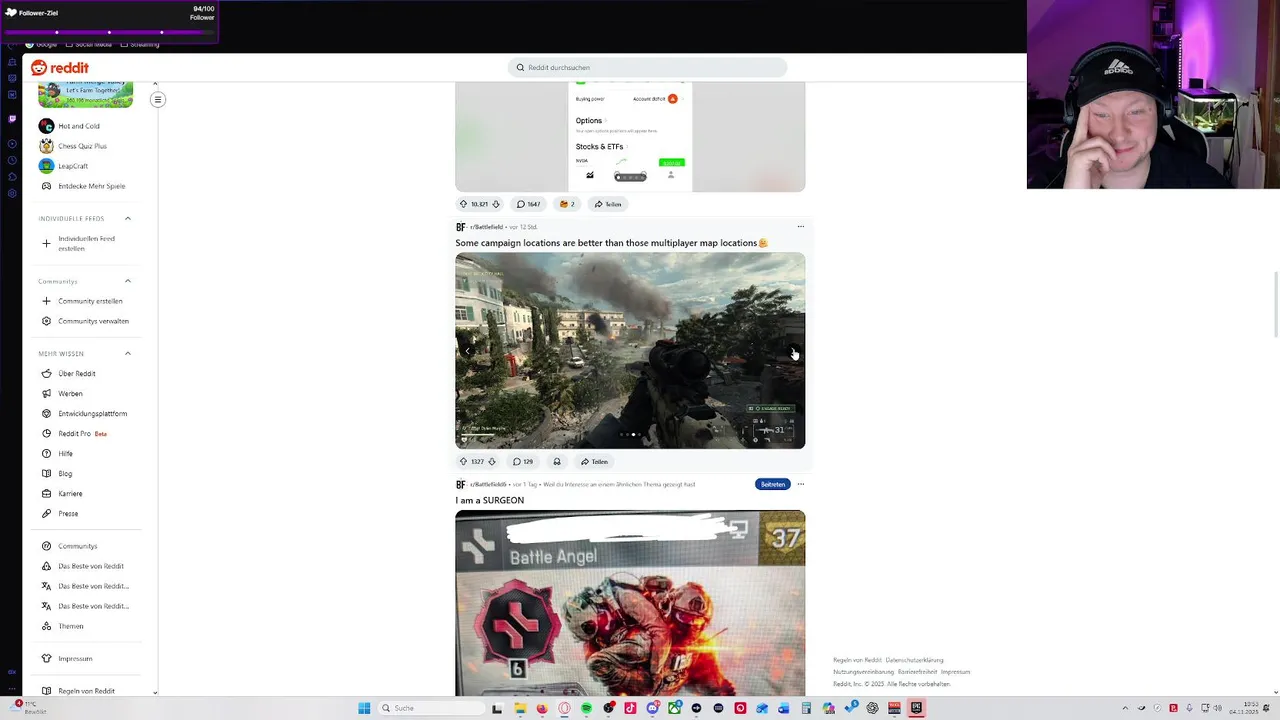This screenshot has width=1280, height=720.
Task: Downvote the Battlefield post with 1327 votes
Action: [x=491, y=462]
